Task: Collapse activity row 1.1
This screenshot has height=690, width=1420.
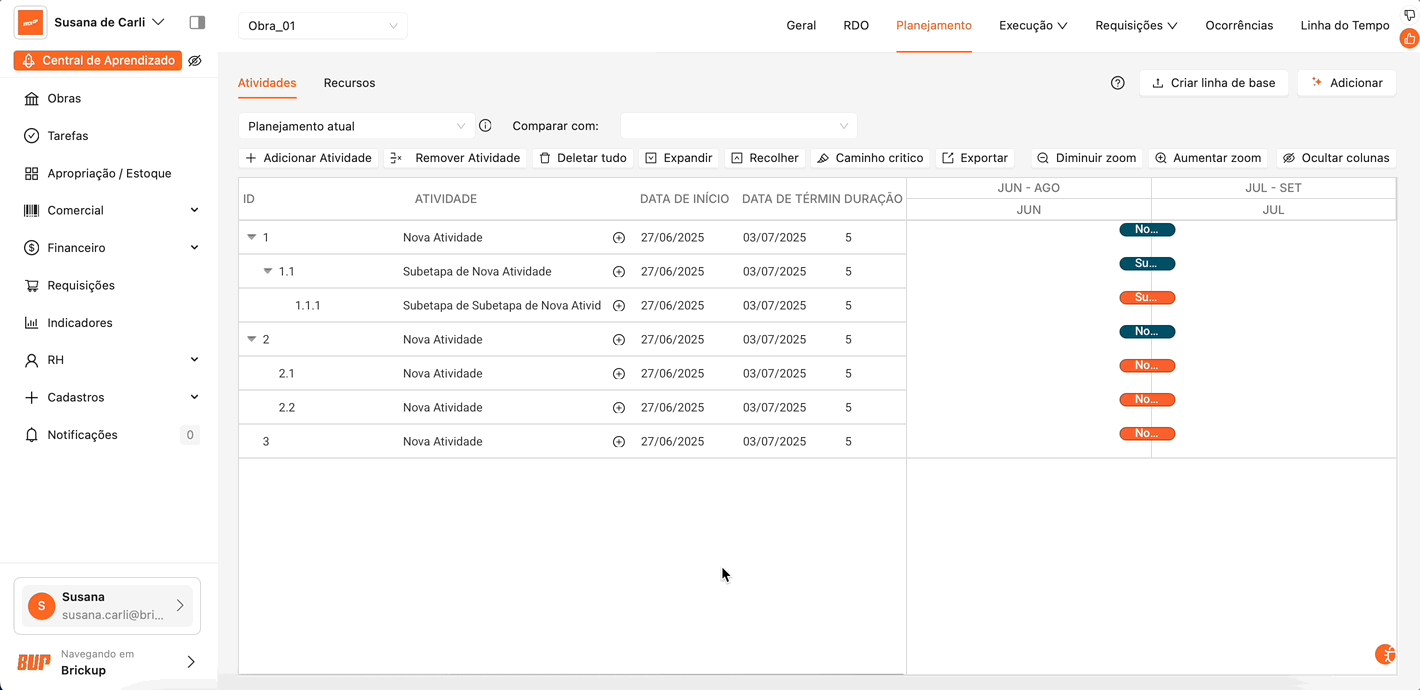Action: 267,272
